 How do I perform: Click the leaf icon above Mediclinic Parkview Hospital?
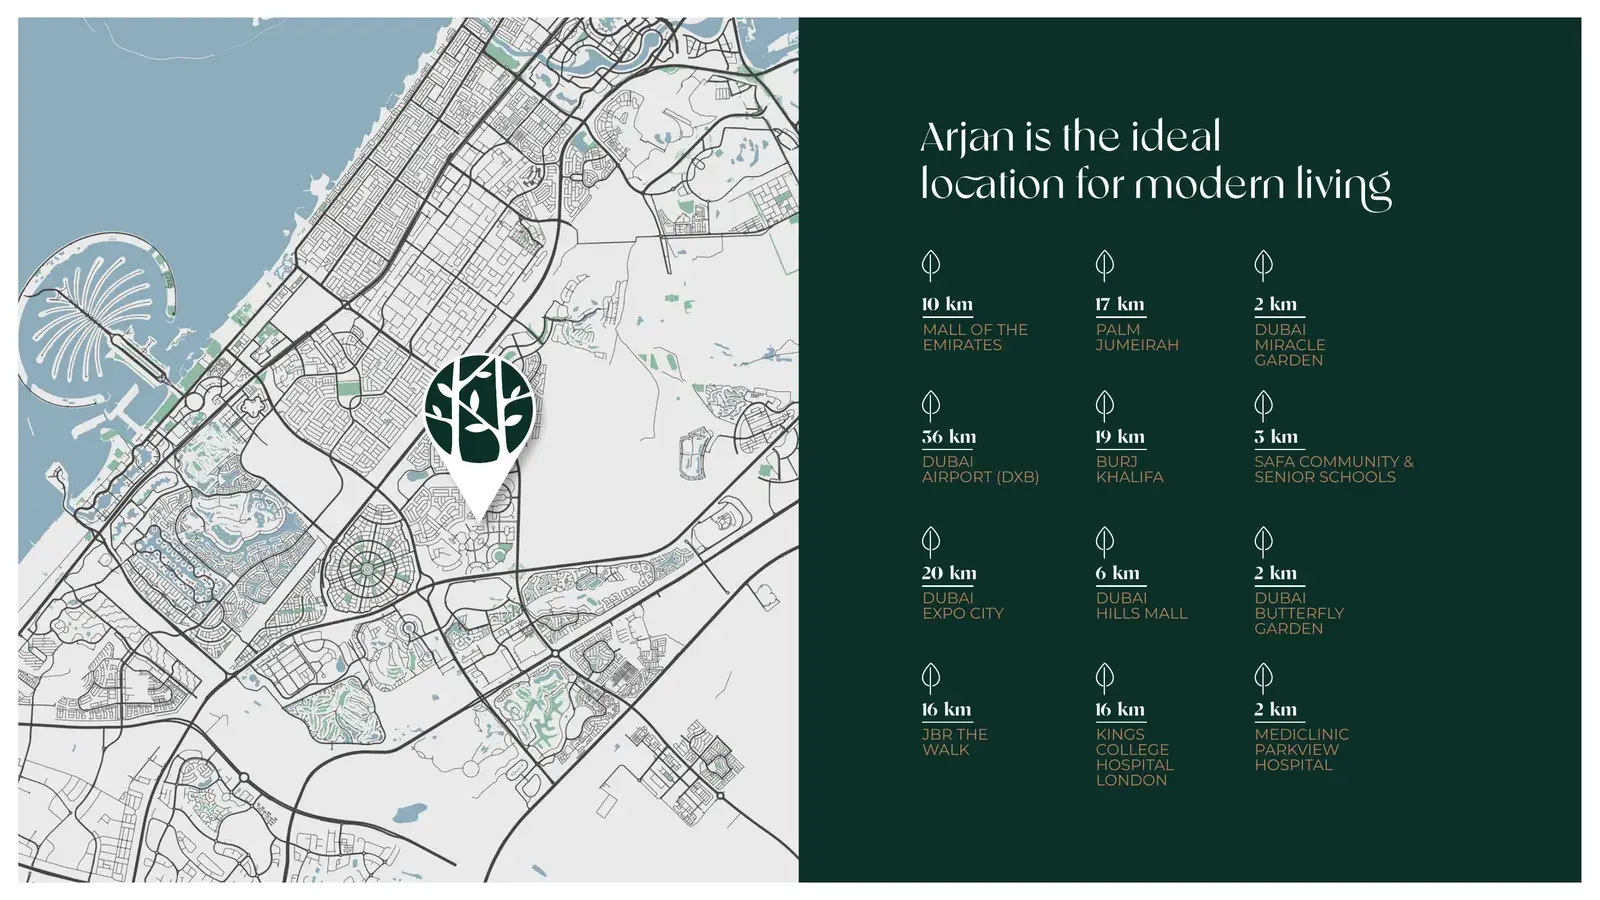(1264, 678)
